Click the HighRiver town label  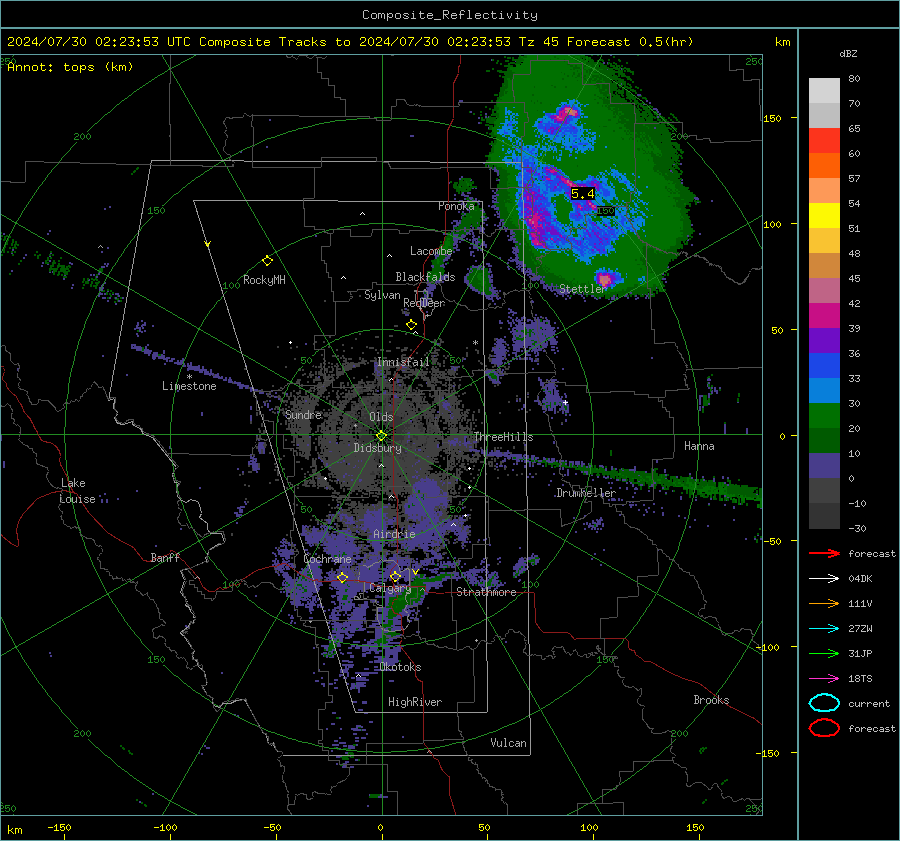pos(415,702)
